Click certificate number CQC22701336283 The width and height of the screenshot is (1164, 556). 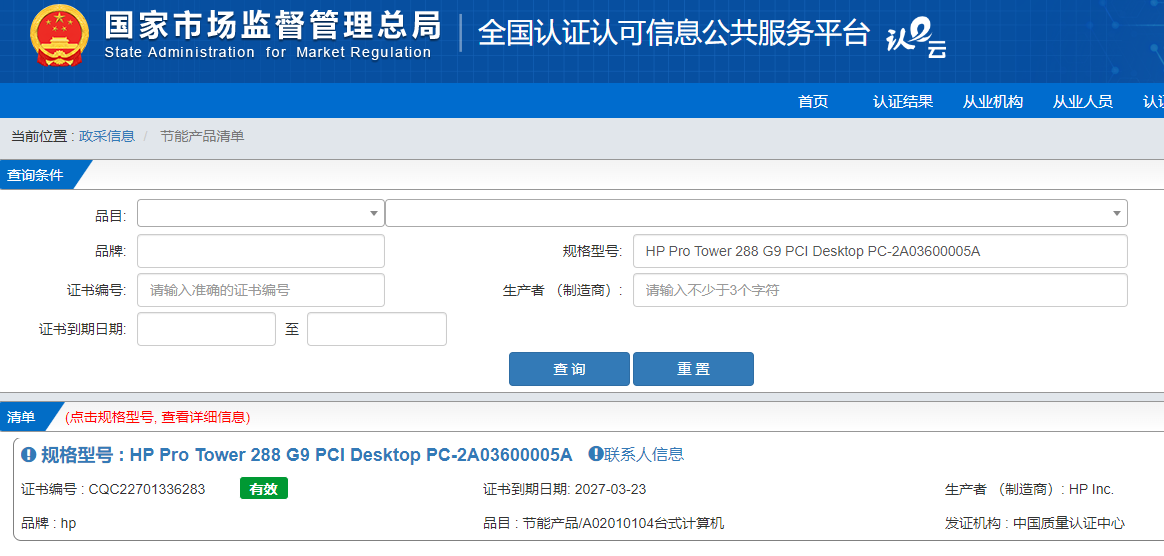147,489
